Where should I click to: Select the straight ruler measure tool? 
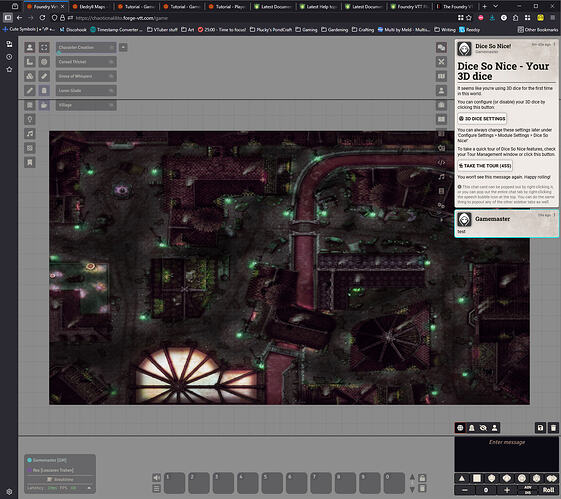click(44, 76)
